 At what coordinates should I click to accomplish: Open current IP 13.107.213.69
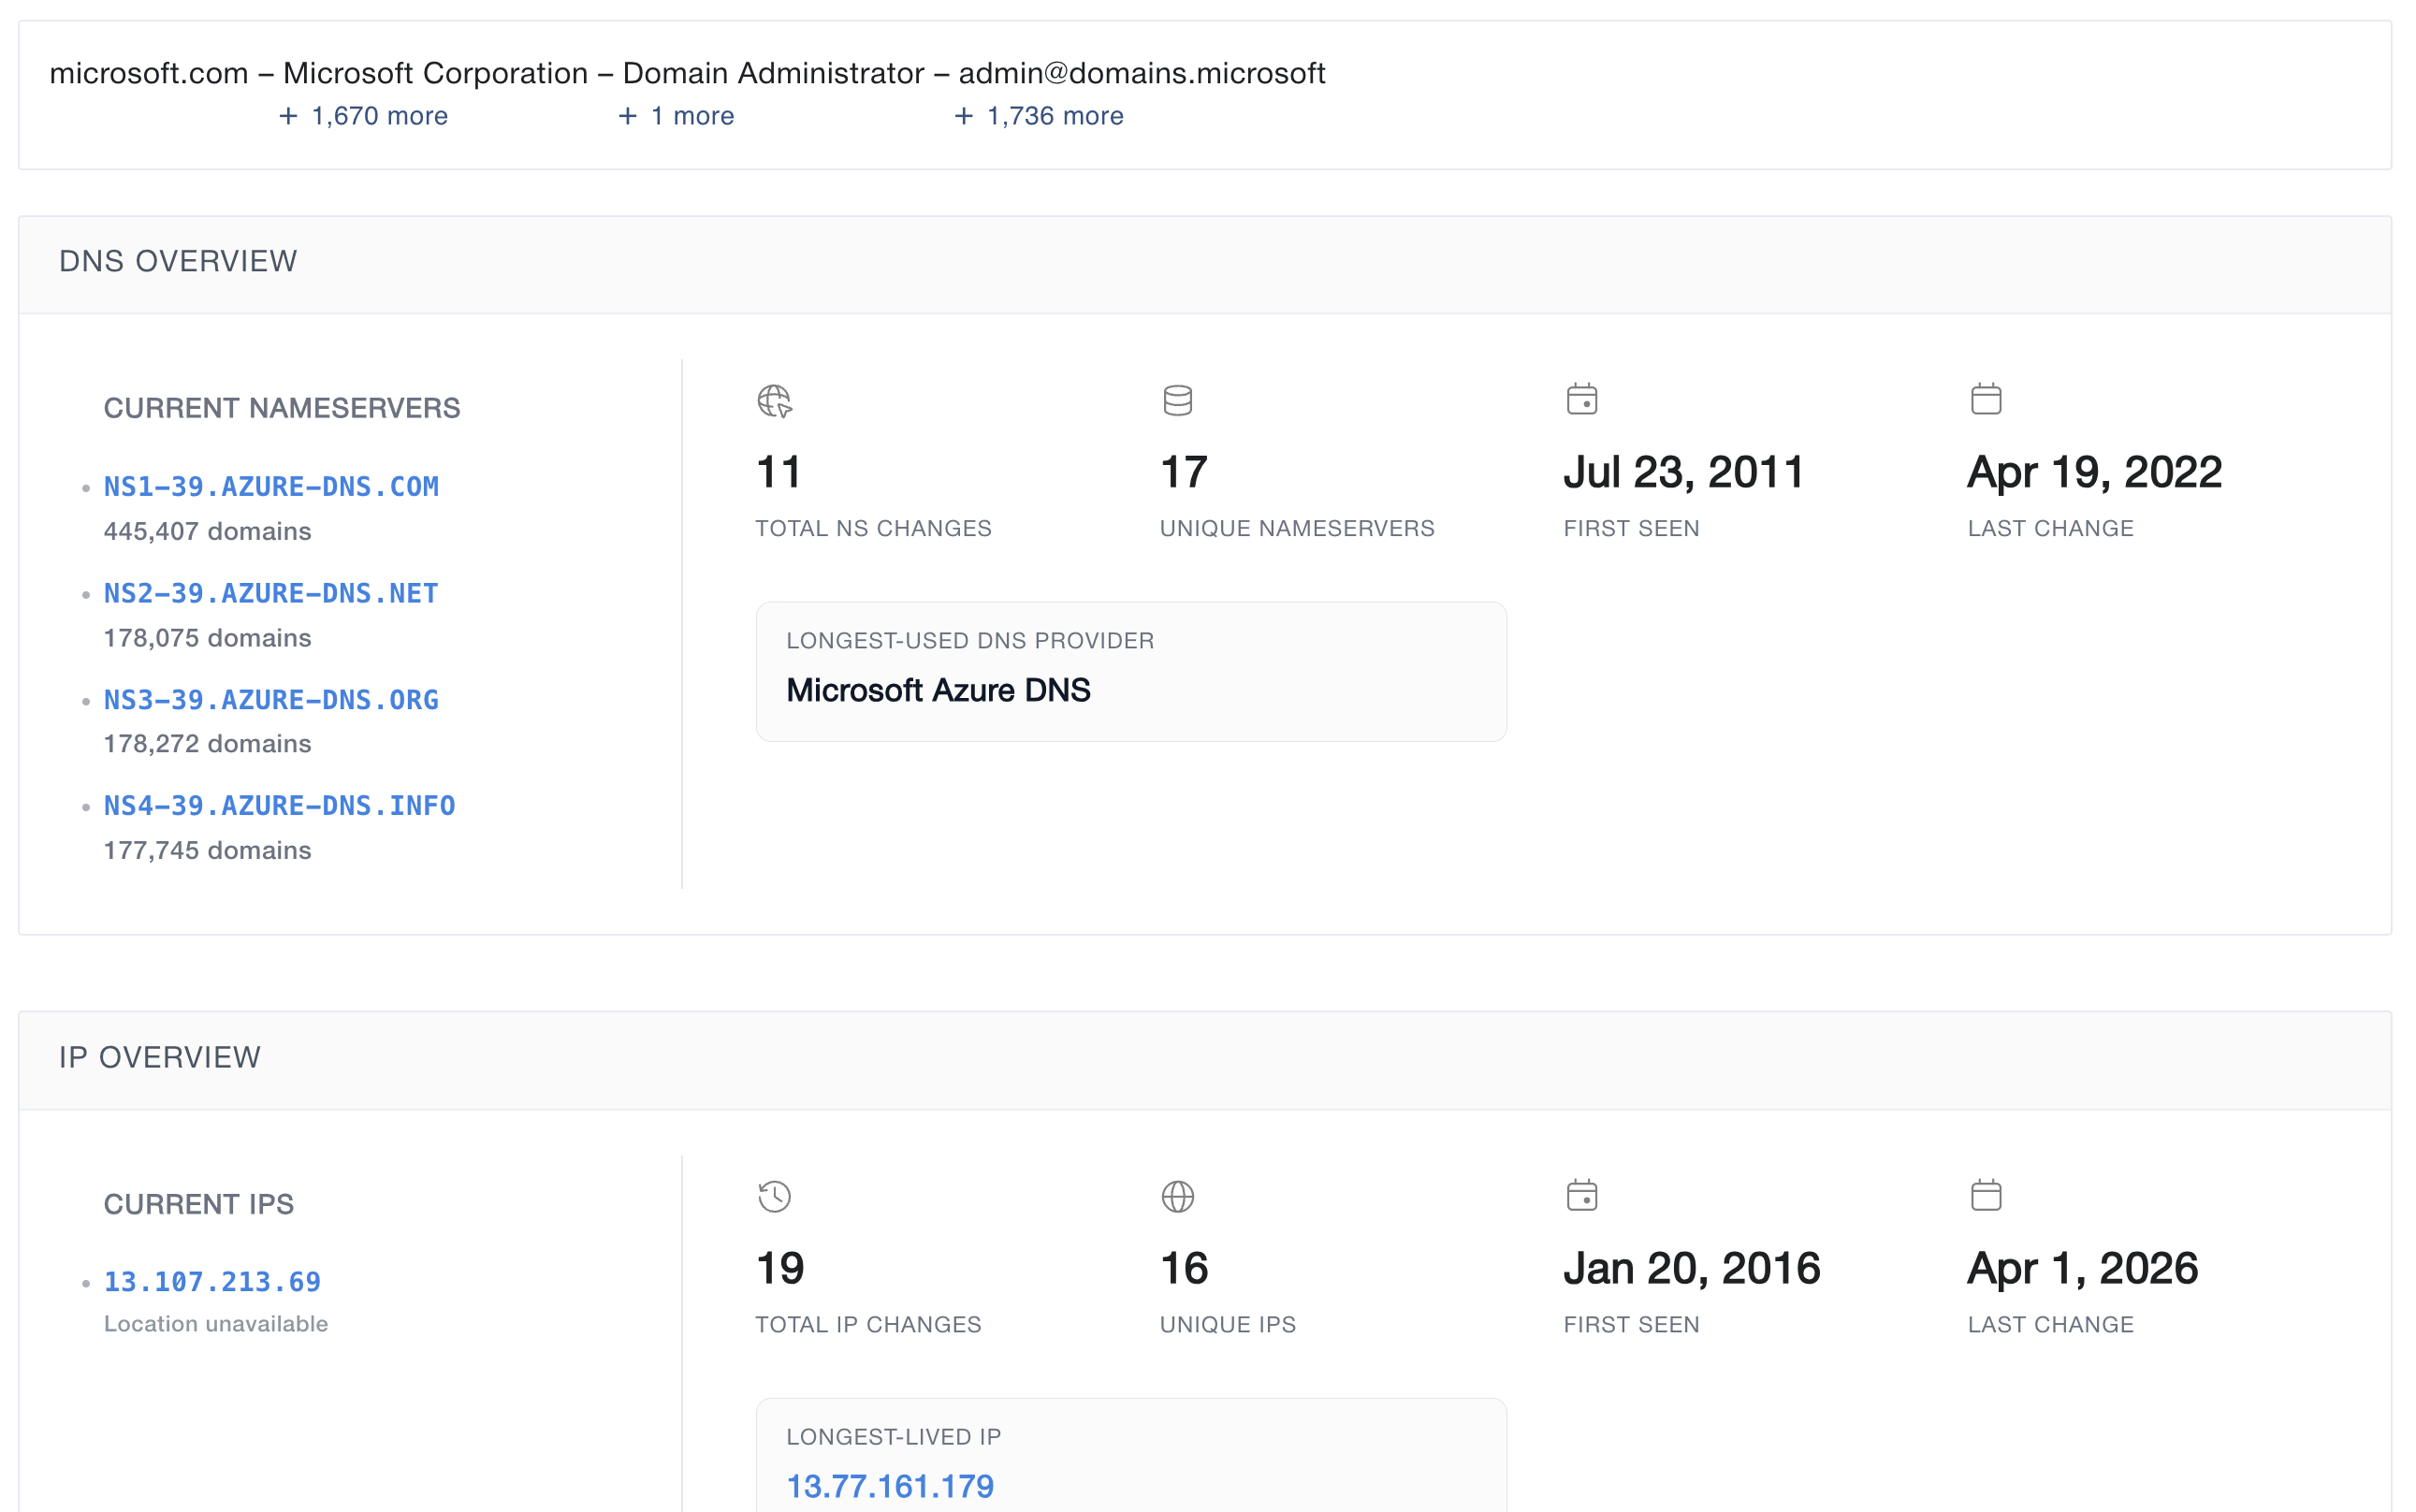point(212,1282)
